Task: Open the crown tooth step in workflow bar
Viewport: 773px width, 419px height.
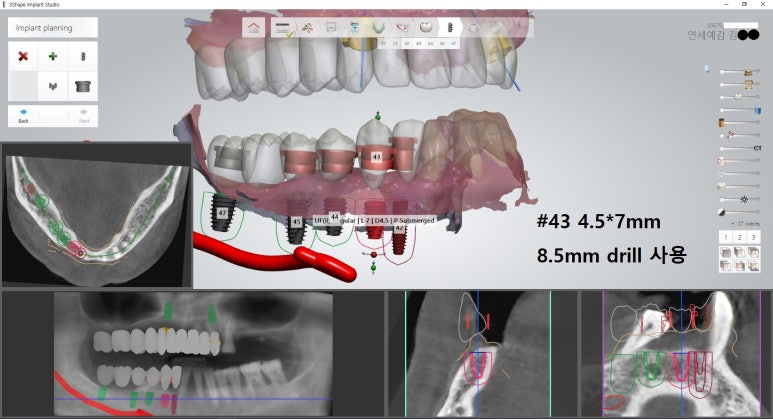Action: 425,28
